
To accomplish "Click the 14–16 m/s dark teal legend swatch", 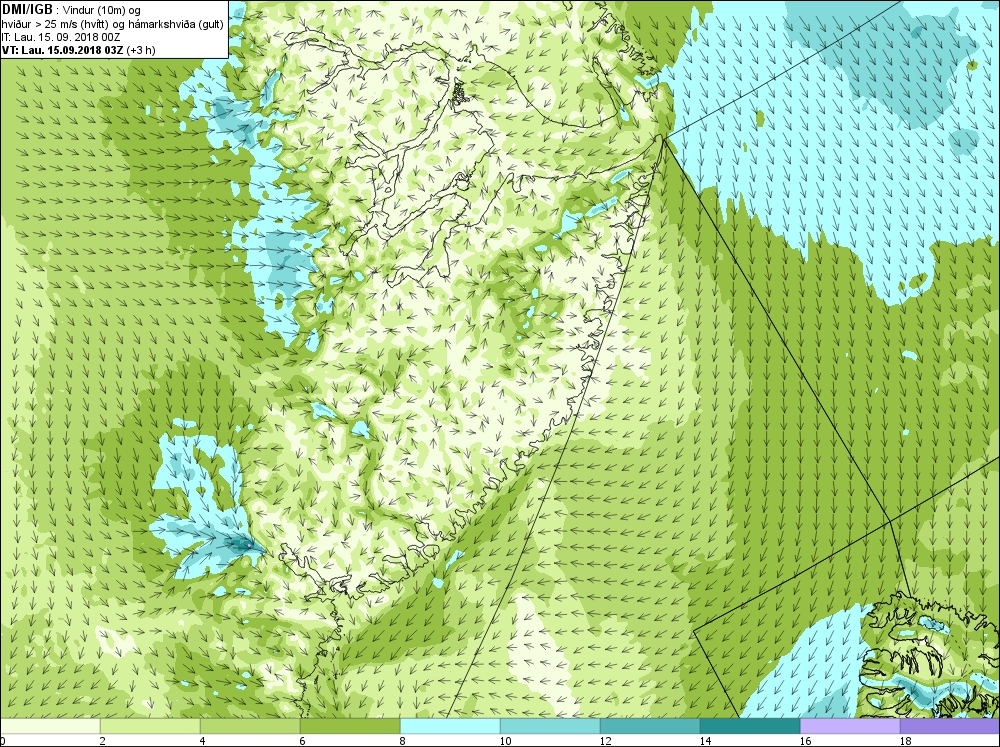I will click(750, 726).
